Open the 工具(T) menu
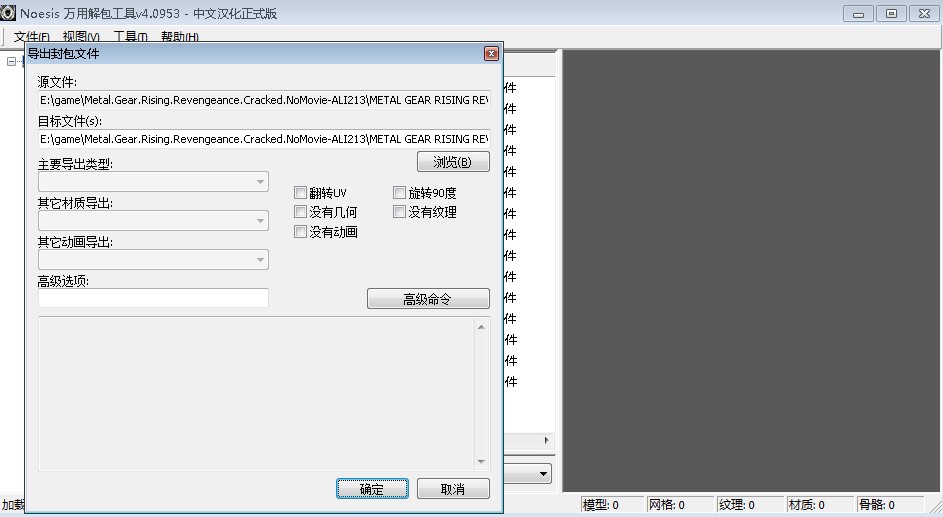The width and height of the screenshot is (943, 517). [x=131, y=37]
